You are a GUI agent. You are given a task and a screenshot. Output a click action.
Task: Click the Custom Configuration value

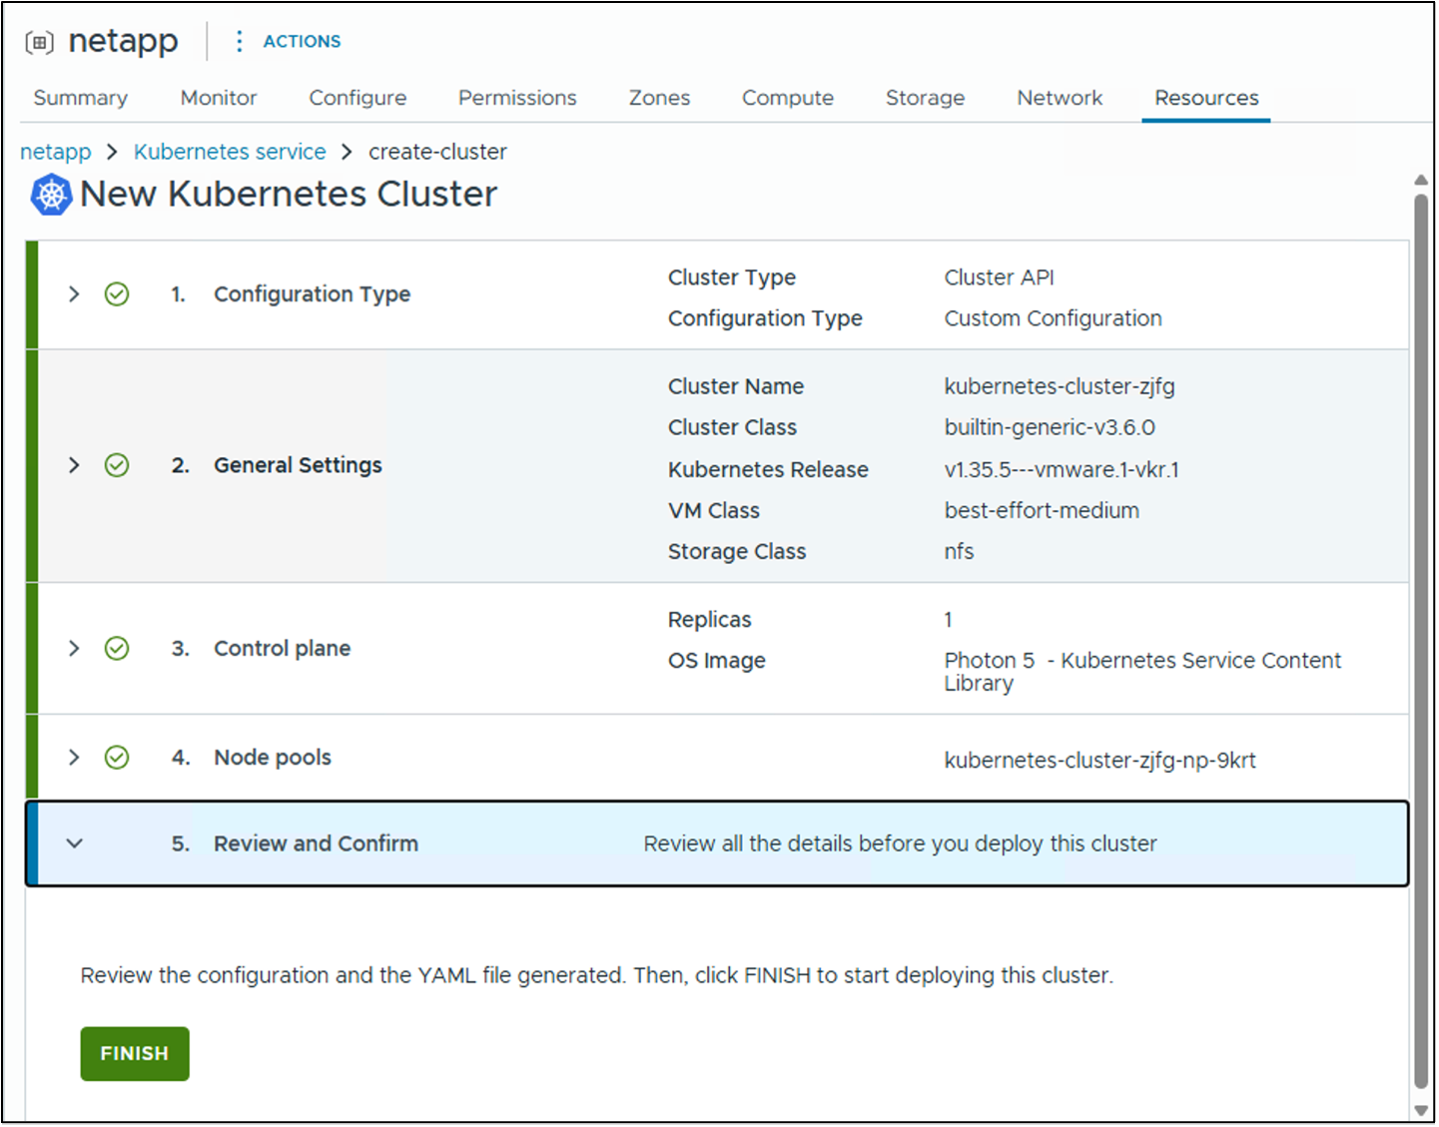point(1053,319)
